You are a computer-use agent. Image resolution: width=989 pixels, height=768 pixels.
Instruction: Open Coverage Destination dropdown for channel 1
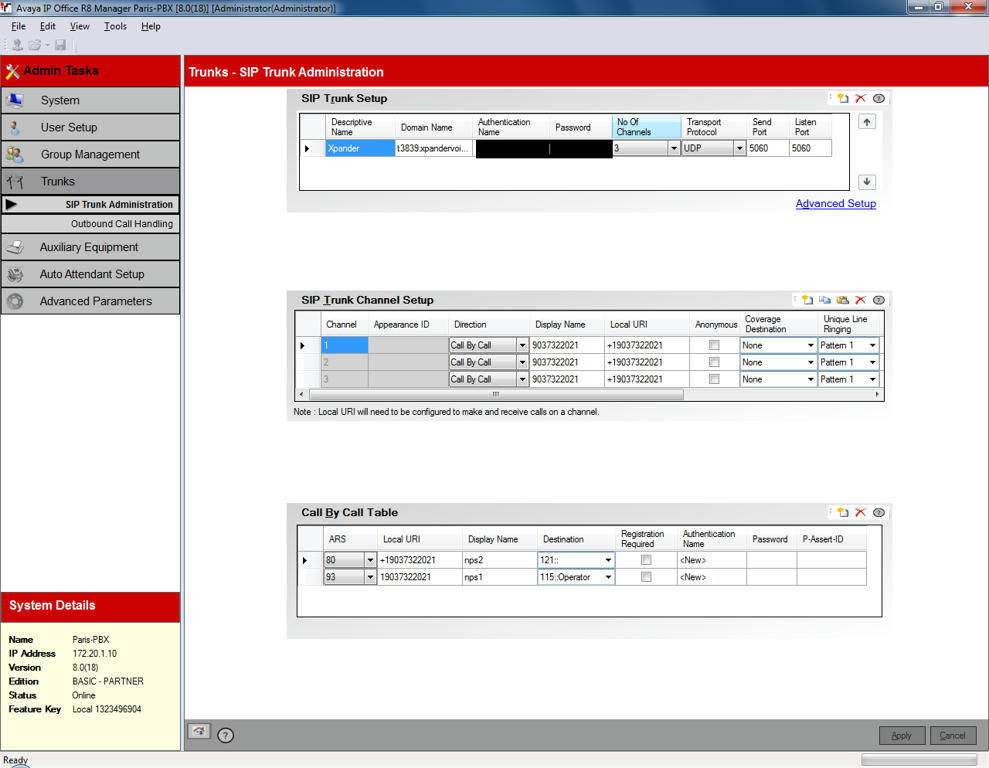tap(811, 346)
